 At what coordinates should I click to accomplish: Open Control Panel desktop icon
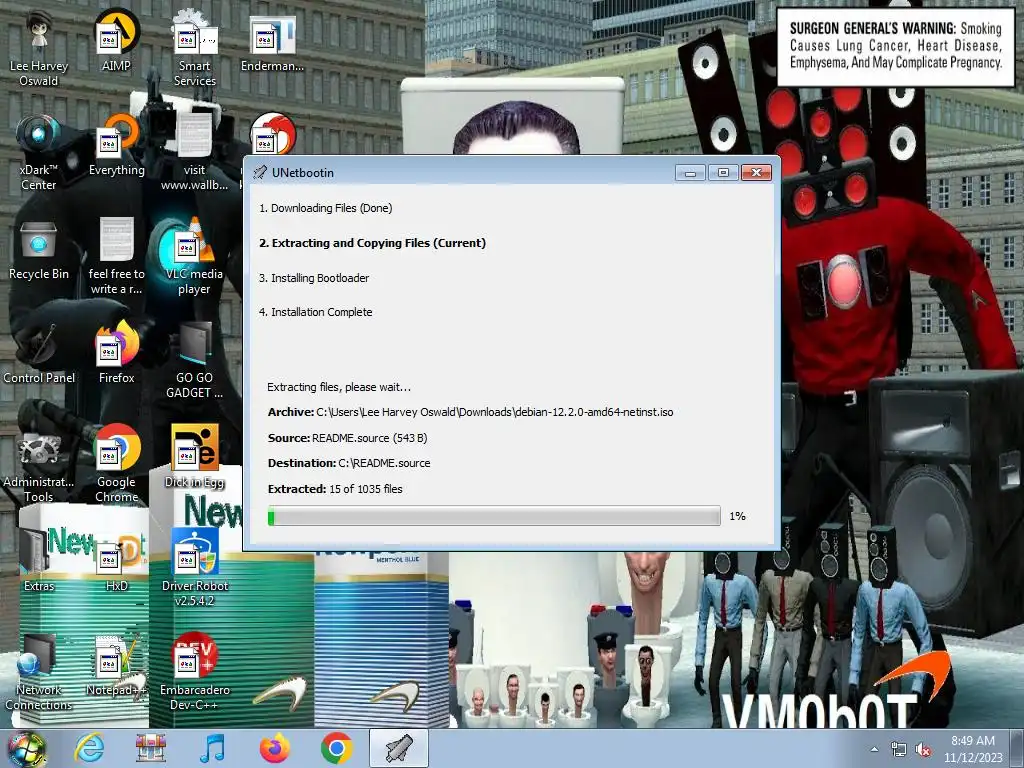(39, 352)
